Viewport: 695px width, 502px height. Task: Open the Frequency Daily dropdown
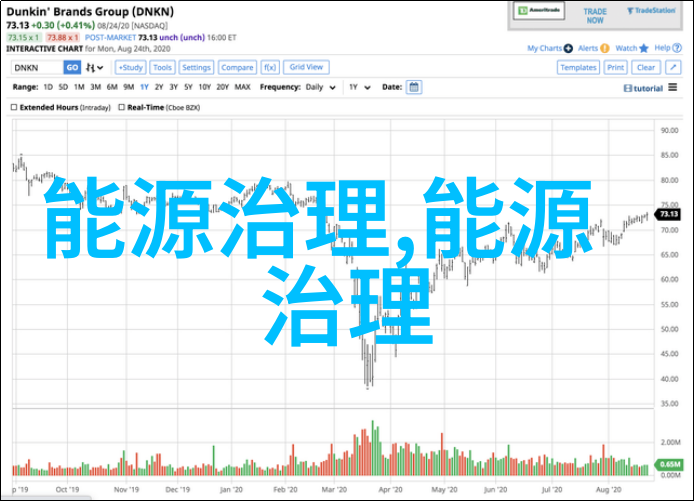[320, 87]
